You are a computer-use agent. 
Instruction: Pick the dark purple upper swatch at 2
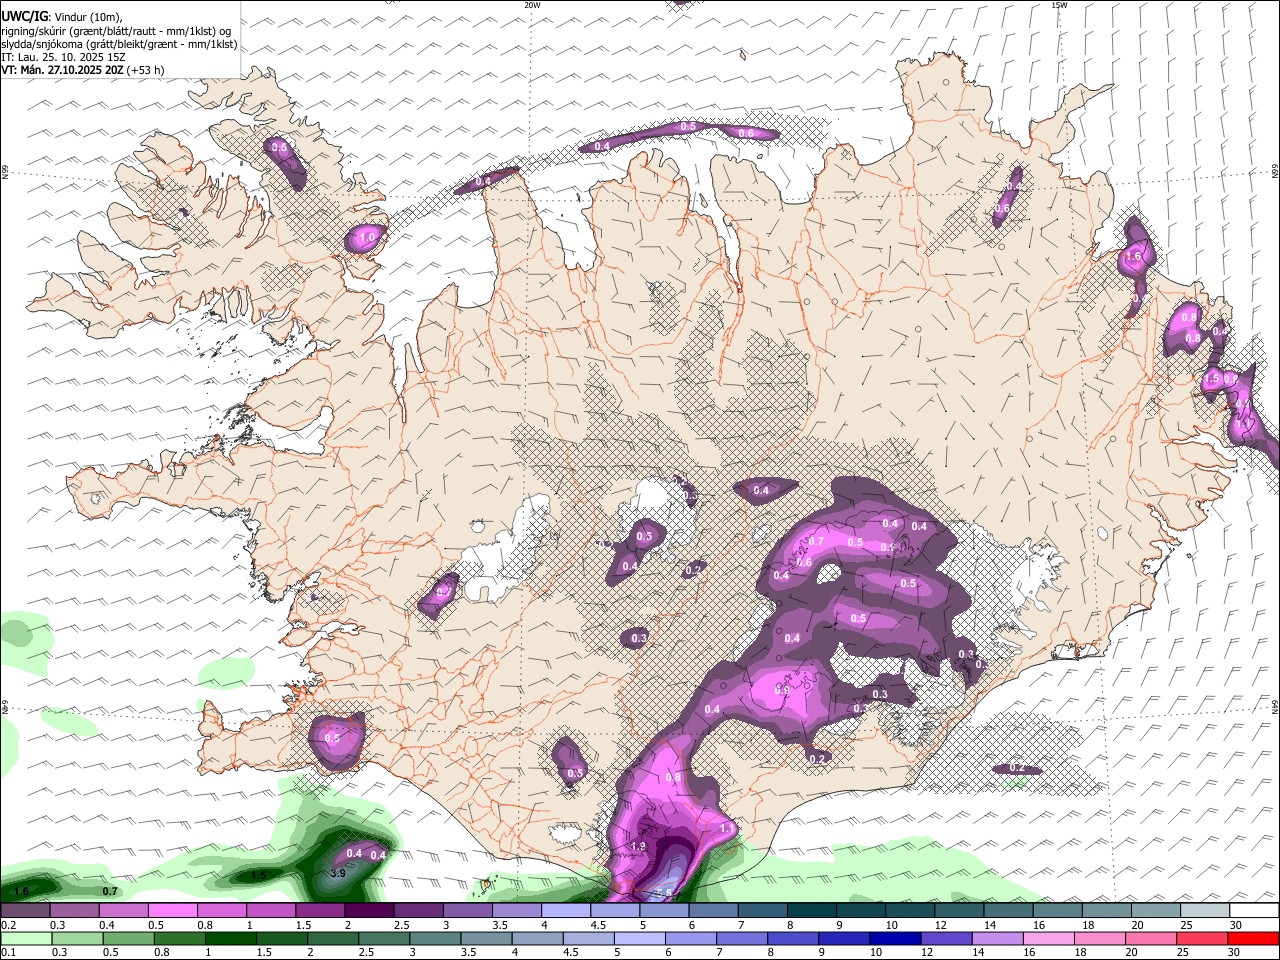(369, 910)
